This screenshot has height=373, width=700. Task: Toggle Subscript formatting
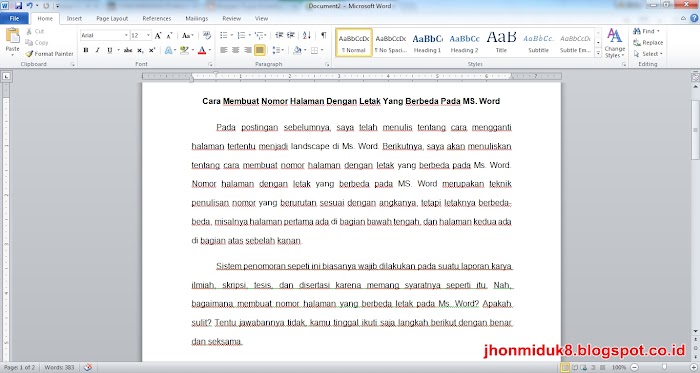pos(140,50)
